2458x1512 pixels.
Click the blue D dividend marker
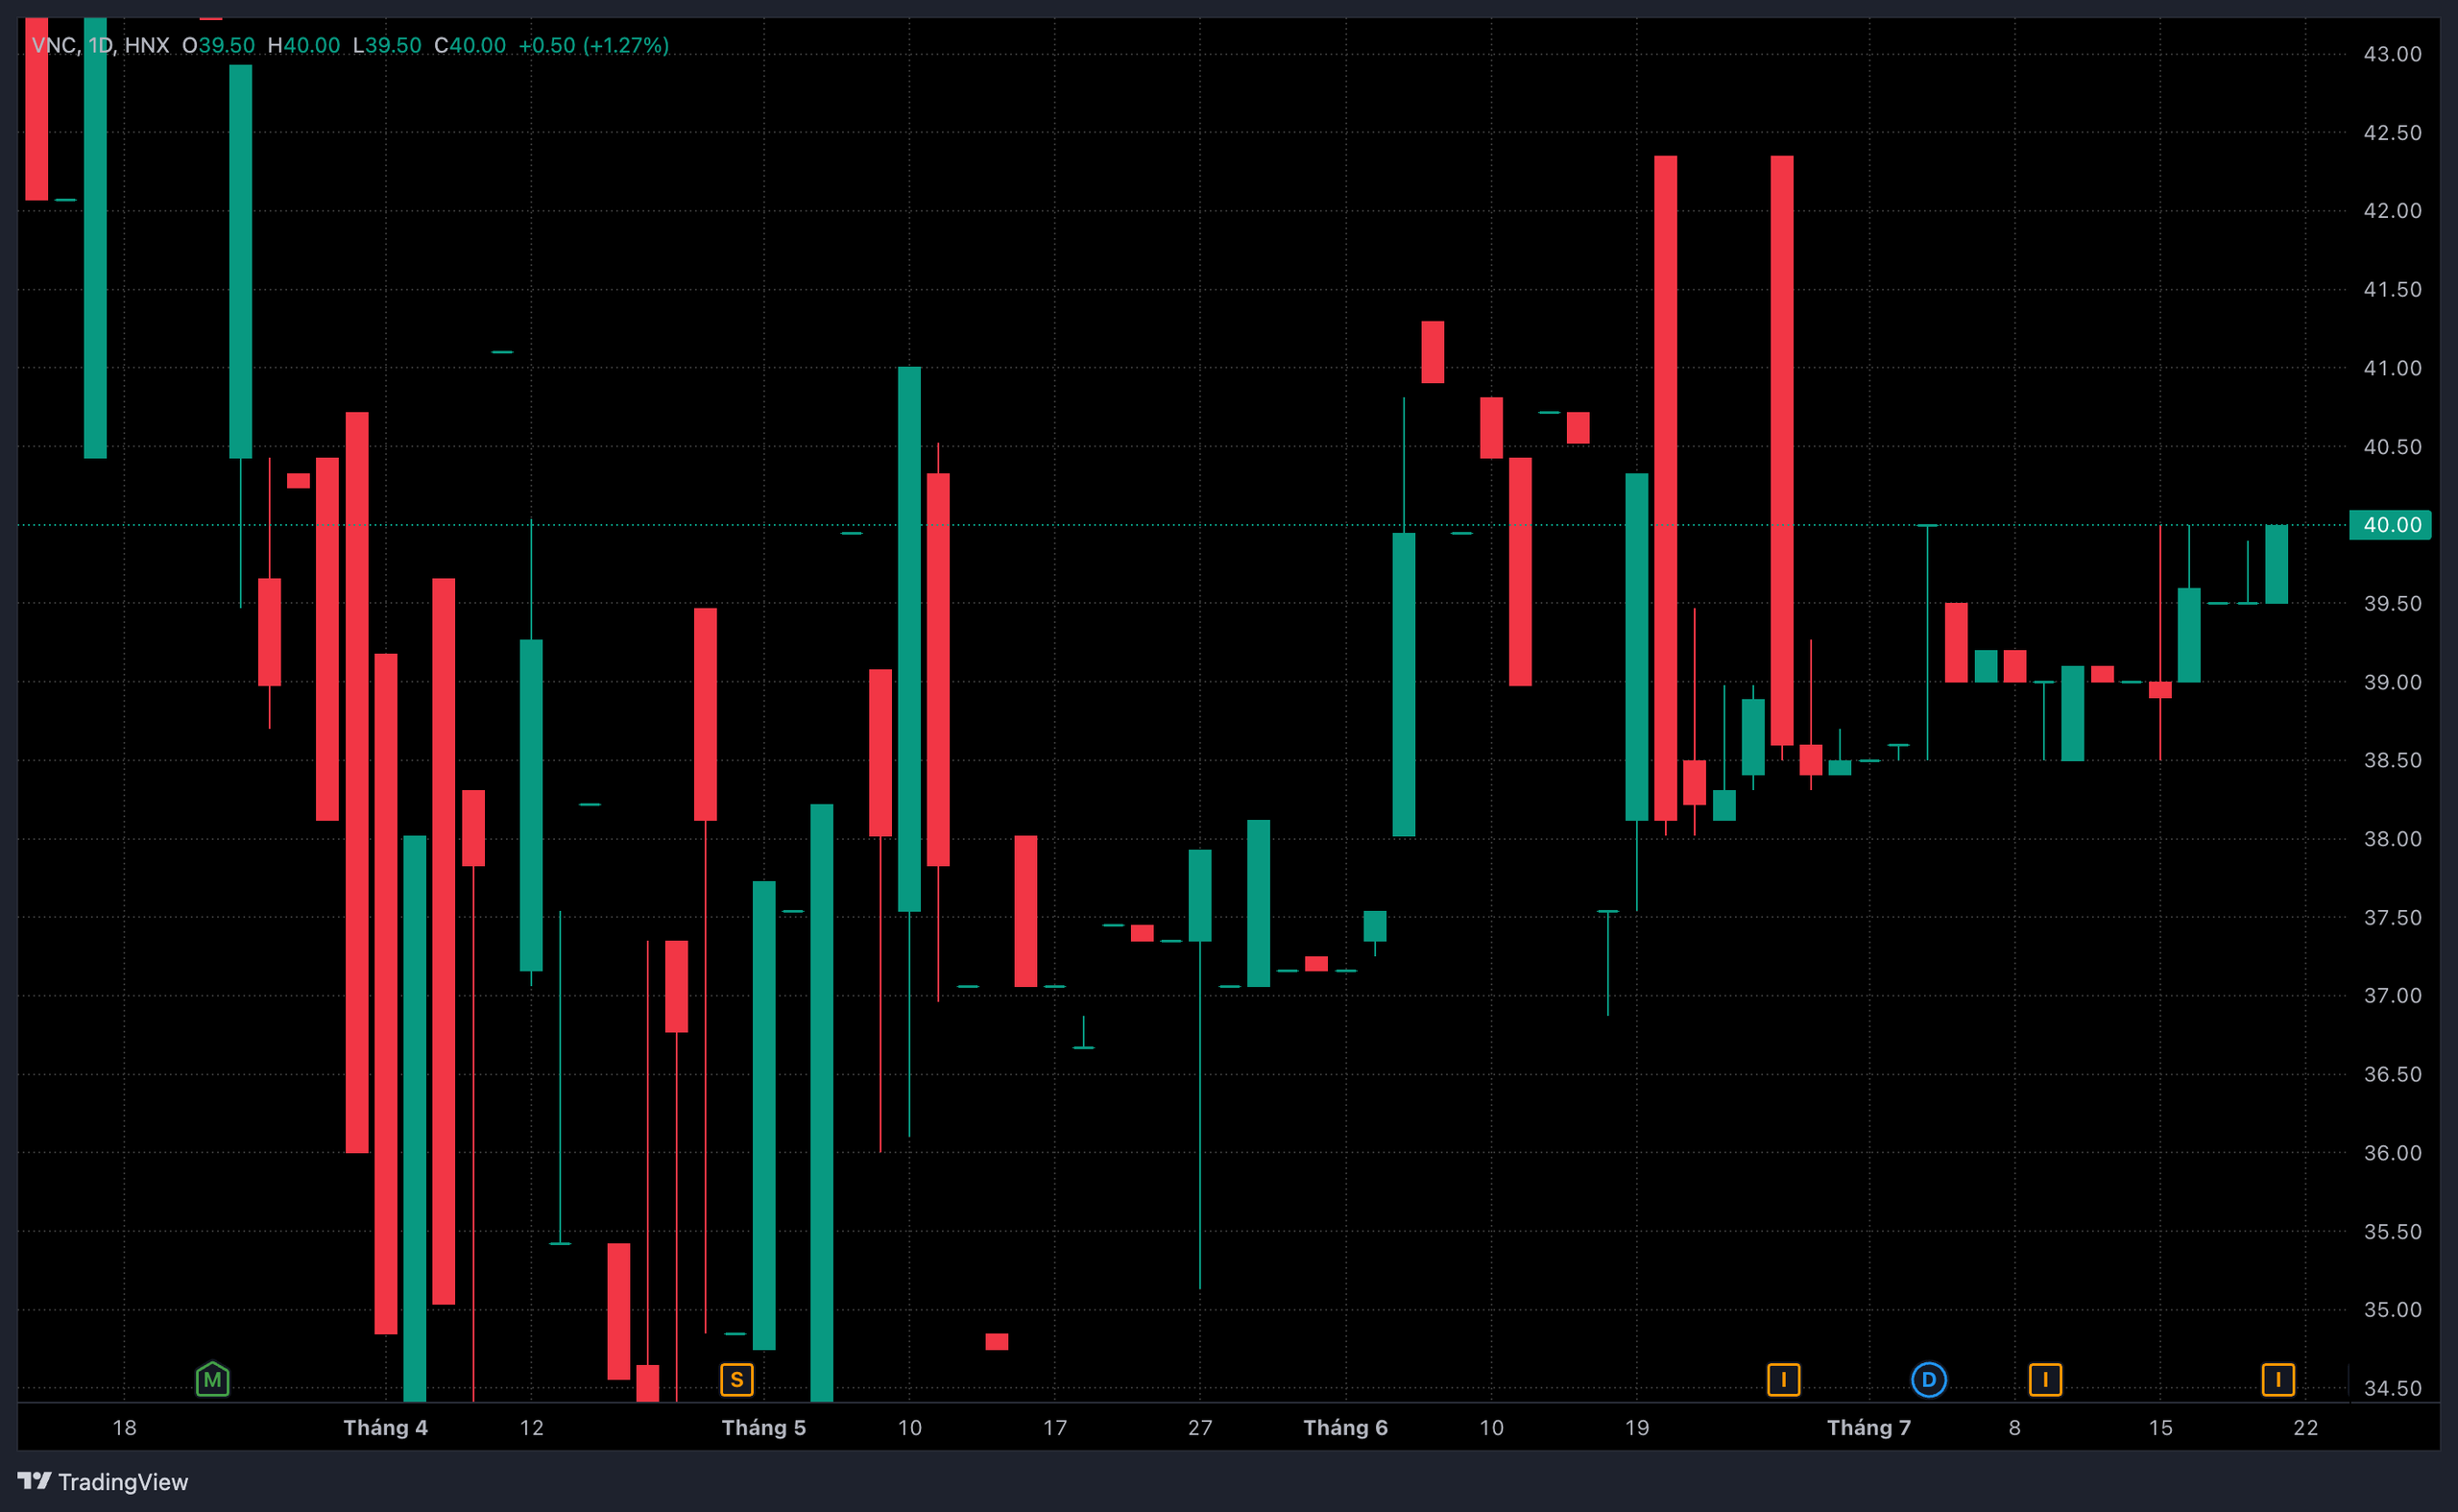click(x=1928, y=1379)
